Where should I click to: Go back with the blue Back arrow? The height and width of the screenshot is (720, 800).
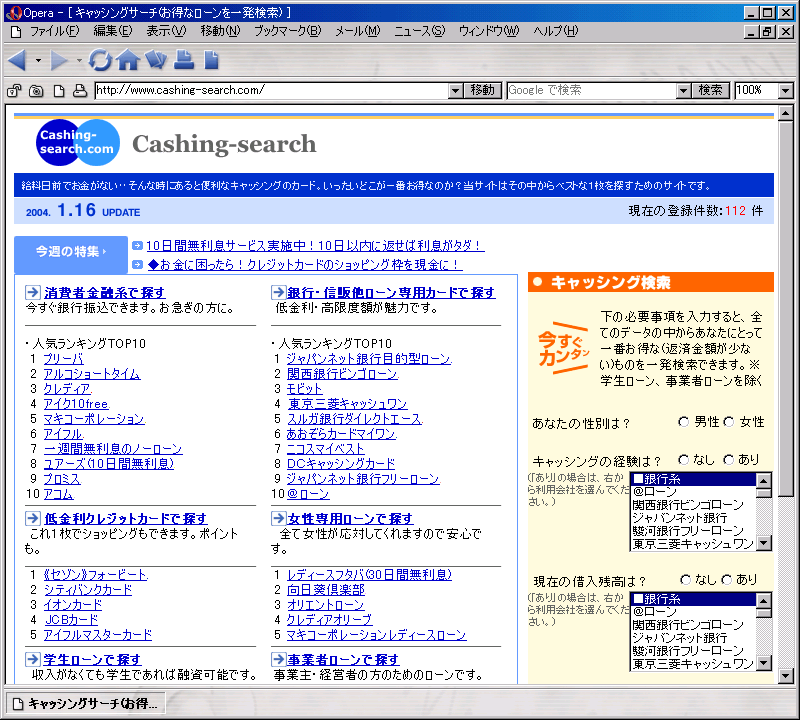point(18,60)
